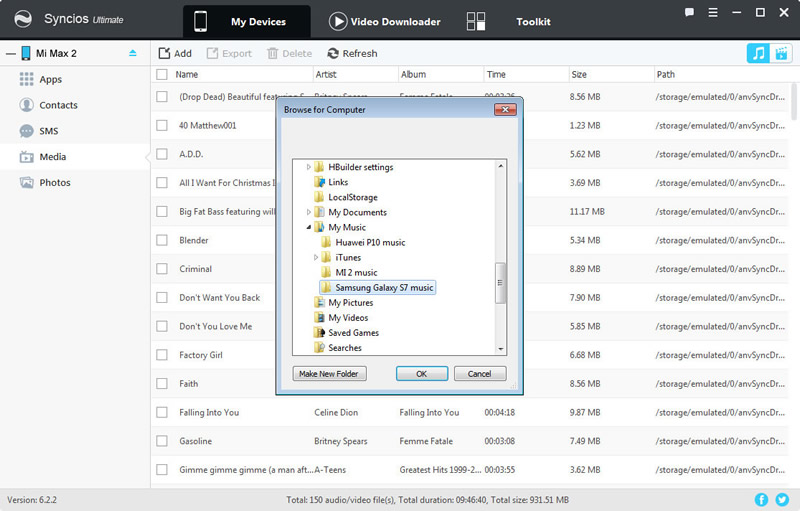This screenshot has width=800, height=511.
Task: Click the Export toolbar button
Action: [229, 54]
